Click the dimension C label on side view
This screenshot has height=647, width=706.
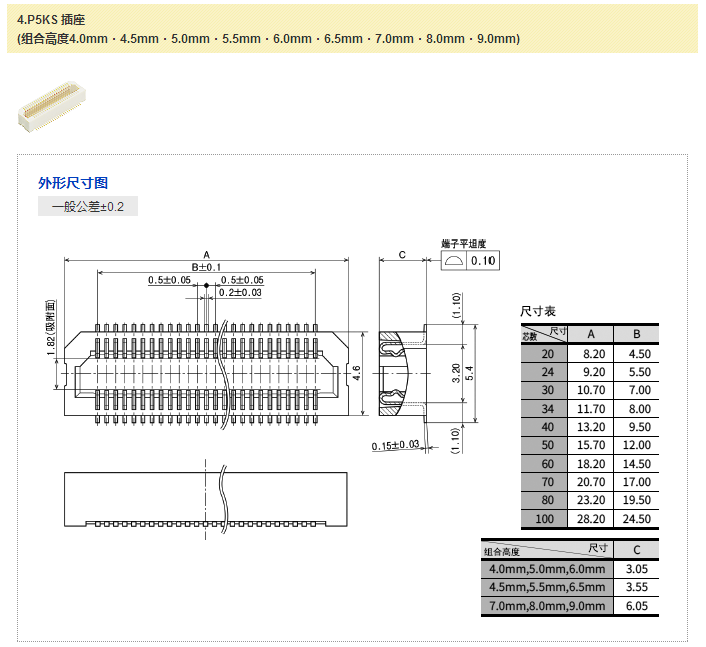point(402,255)
